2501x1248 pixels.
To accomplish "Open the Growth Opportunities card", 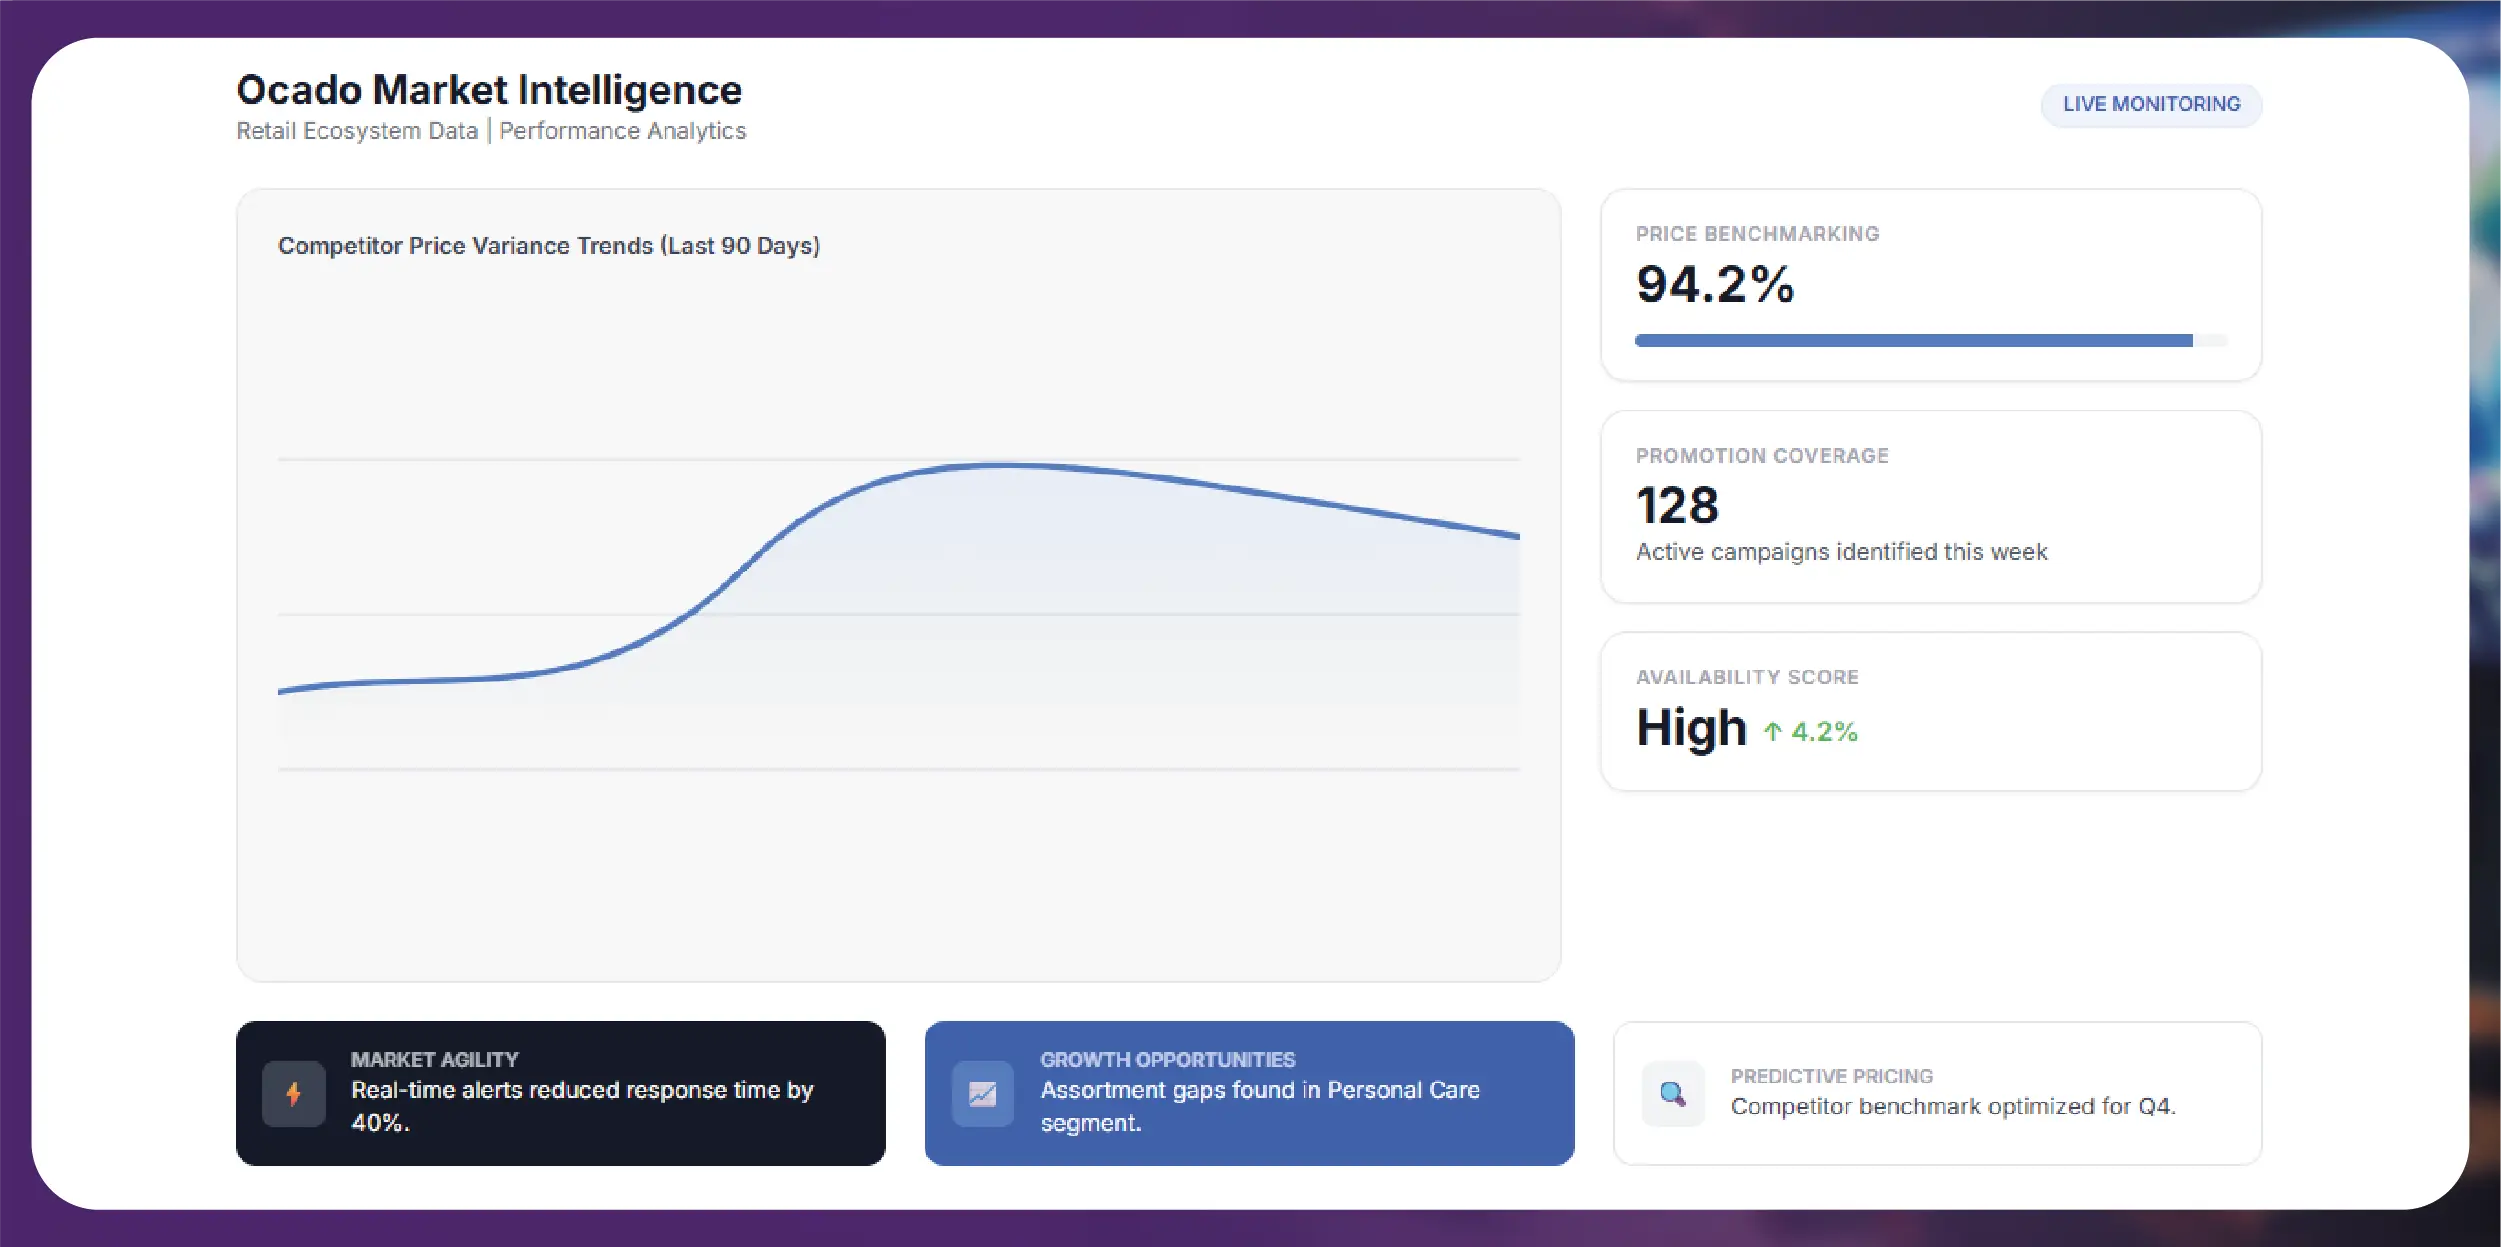I will [1249, 1093].
